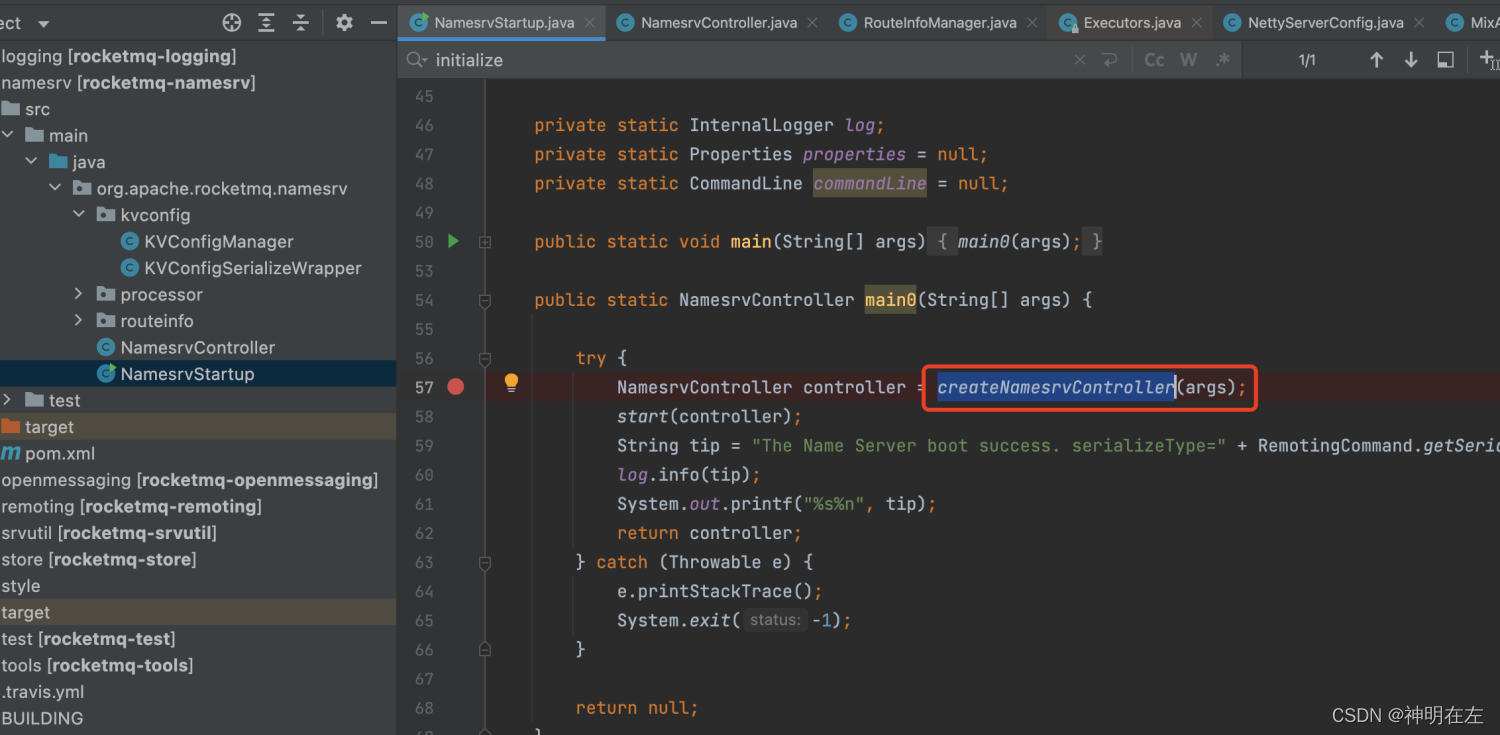Image resolution: width=1500 pixels, height=735 pixels.
Task: Click the Select Opened File target icon
Action: 232,22
